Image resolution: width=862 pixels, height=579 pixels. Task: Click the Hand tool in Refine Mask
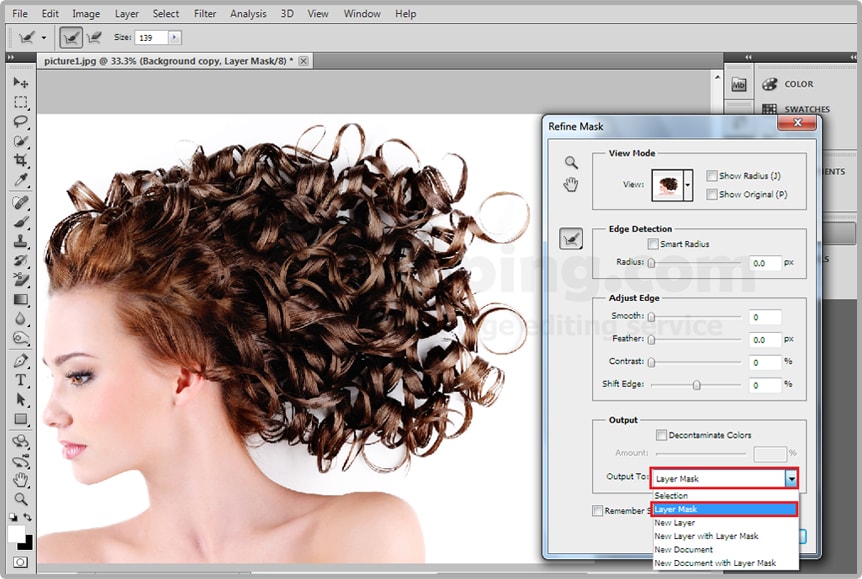[x=571, y=184]
